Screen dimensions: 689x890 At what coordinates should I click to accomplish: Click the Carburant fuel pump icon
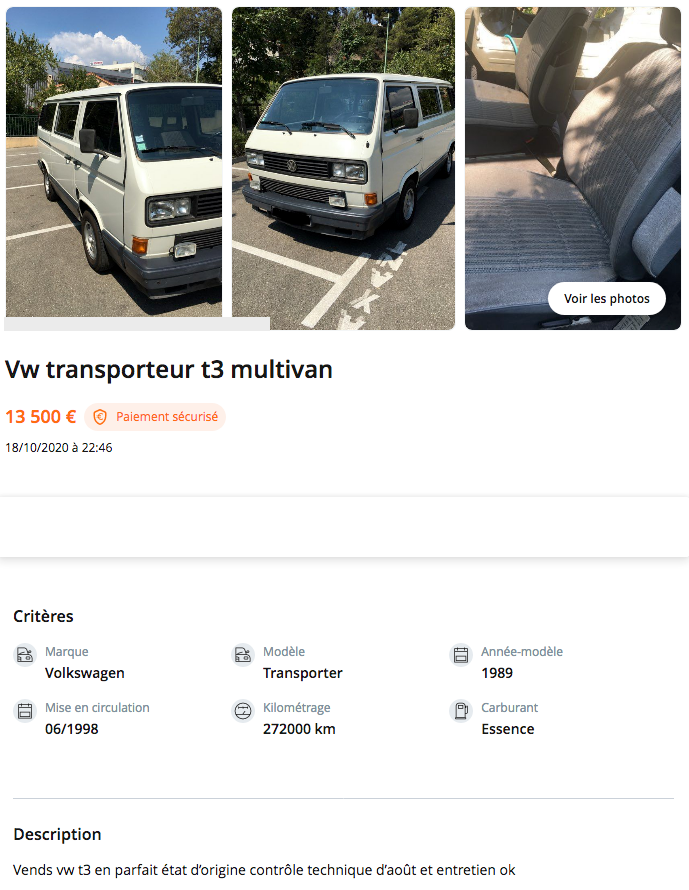461,711
